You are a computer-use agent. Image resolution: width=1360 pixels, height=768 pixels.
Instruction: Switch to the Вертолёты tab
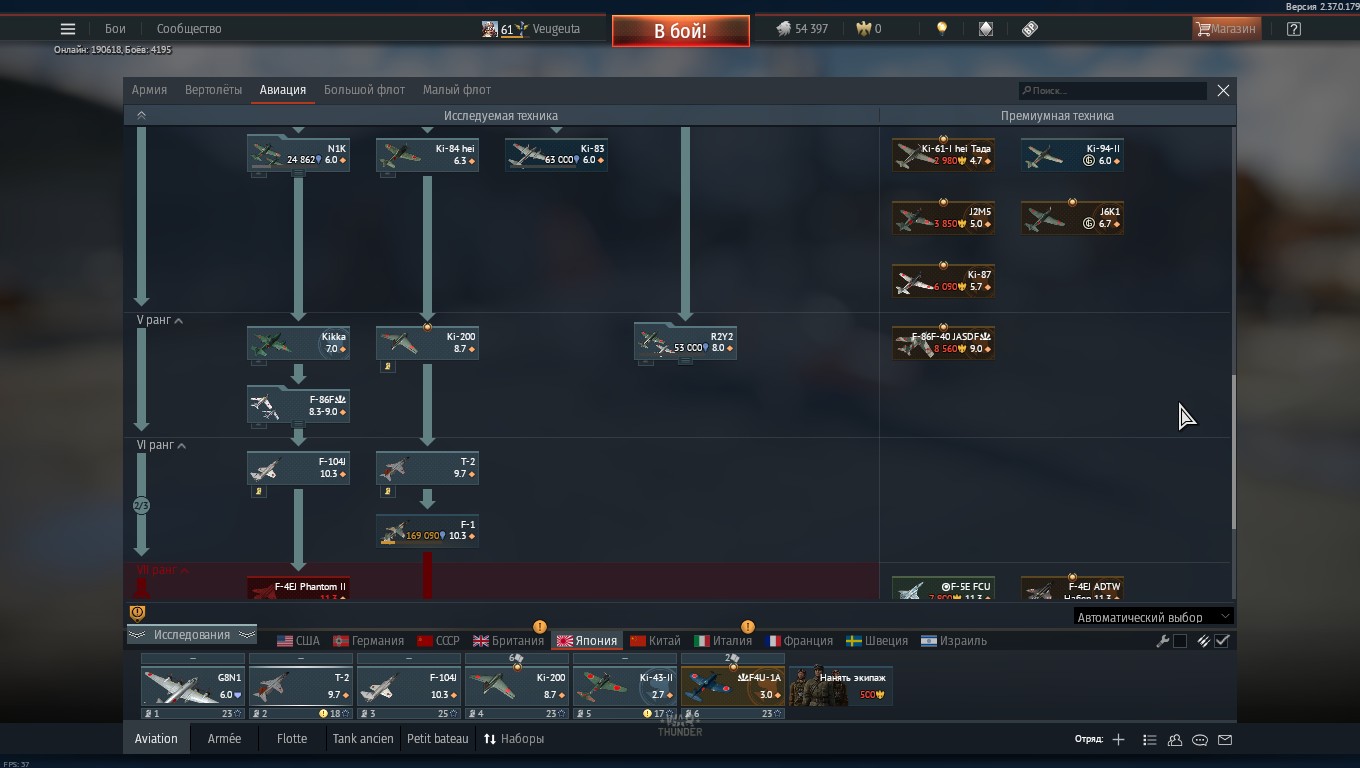pyautogui.click(x=213, y=90)
